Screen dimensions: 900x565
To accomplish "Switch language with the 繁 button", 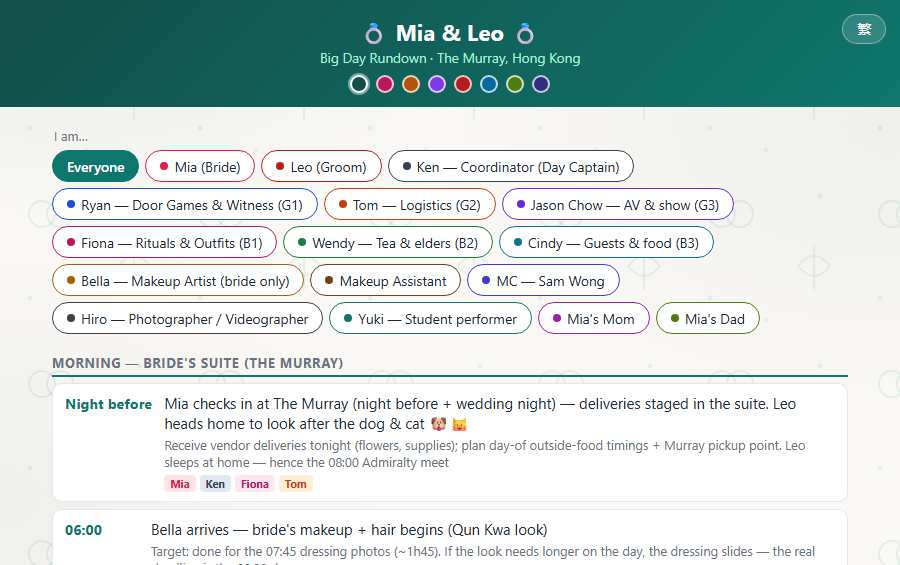I will pos(863,29).
